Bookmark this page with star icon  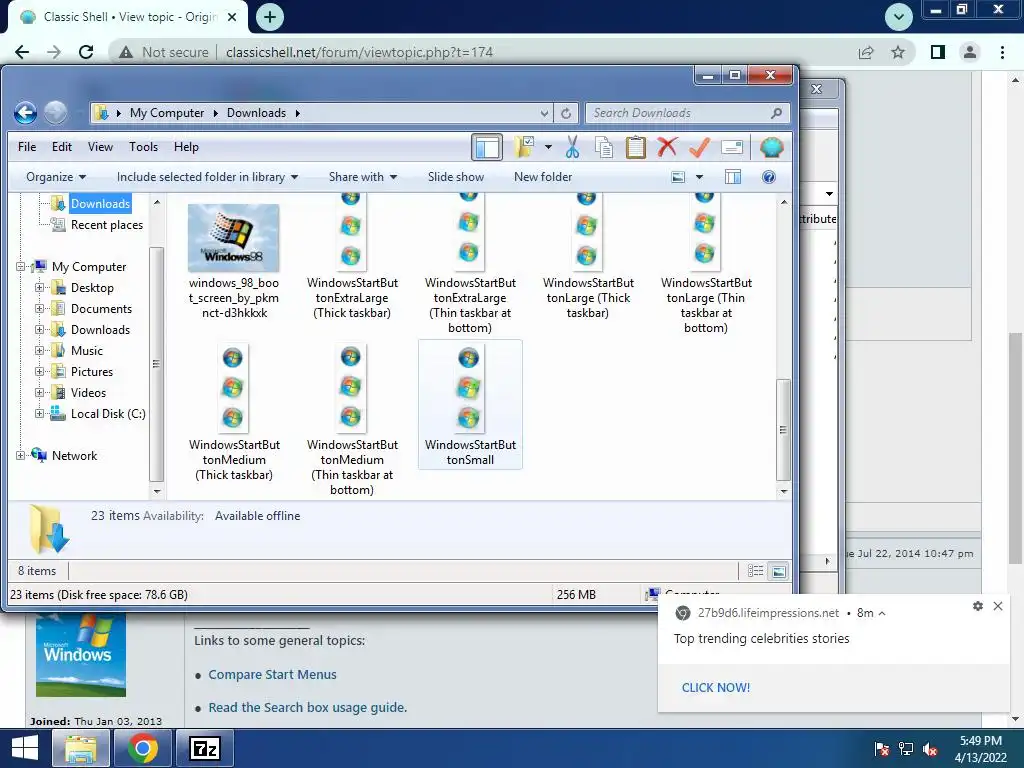(898, 52)
